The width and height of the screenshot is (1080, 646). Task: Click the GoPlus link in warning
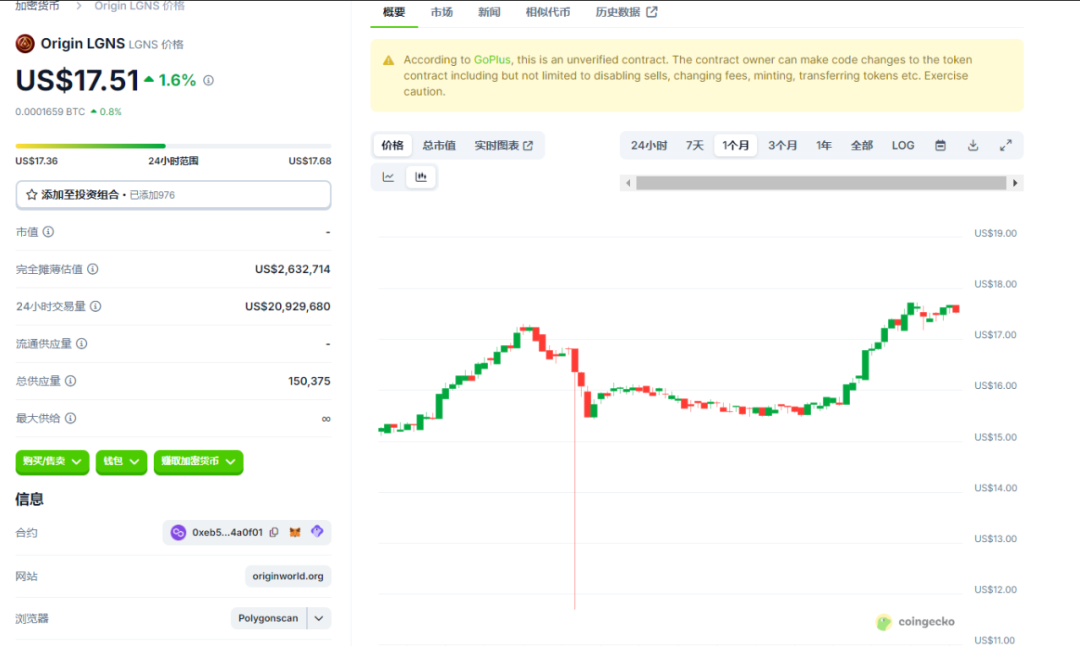pos(493,60)
